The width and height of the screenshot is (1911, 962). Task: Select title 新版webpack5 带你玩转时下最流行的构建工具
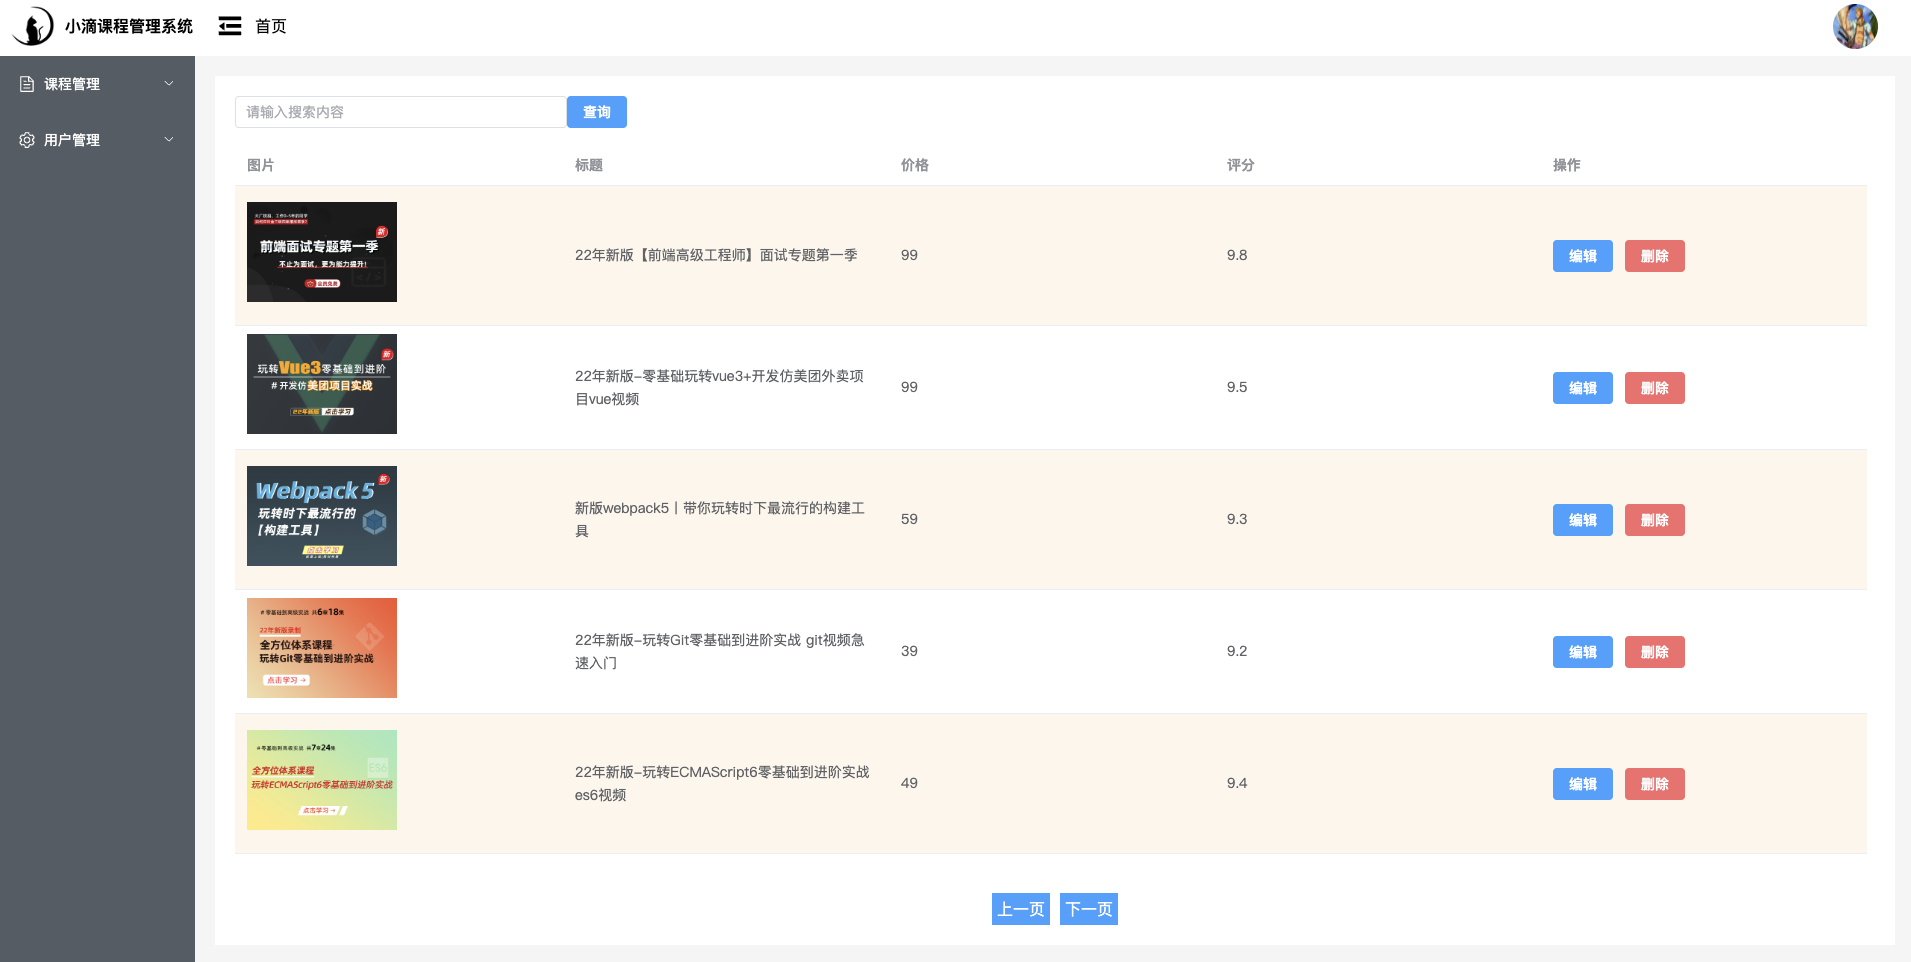[x=720, y=519]
